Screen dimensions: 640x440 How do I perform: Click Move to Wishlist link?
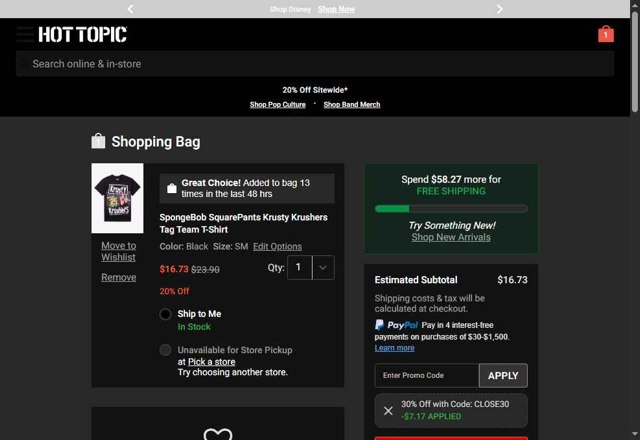coord(118,251)
